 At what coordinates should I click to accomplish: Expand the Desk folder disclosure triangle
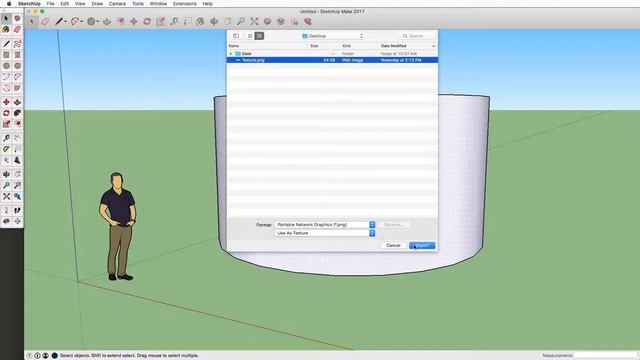tap(231, 53)
